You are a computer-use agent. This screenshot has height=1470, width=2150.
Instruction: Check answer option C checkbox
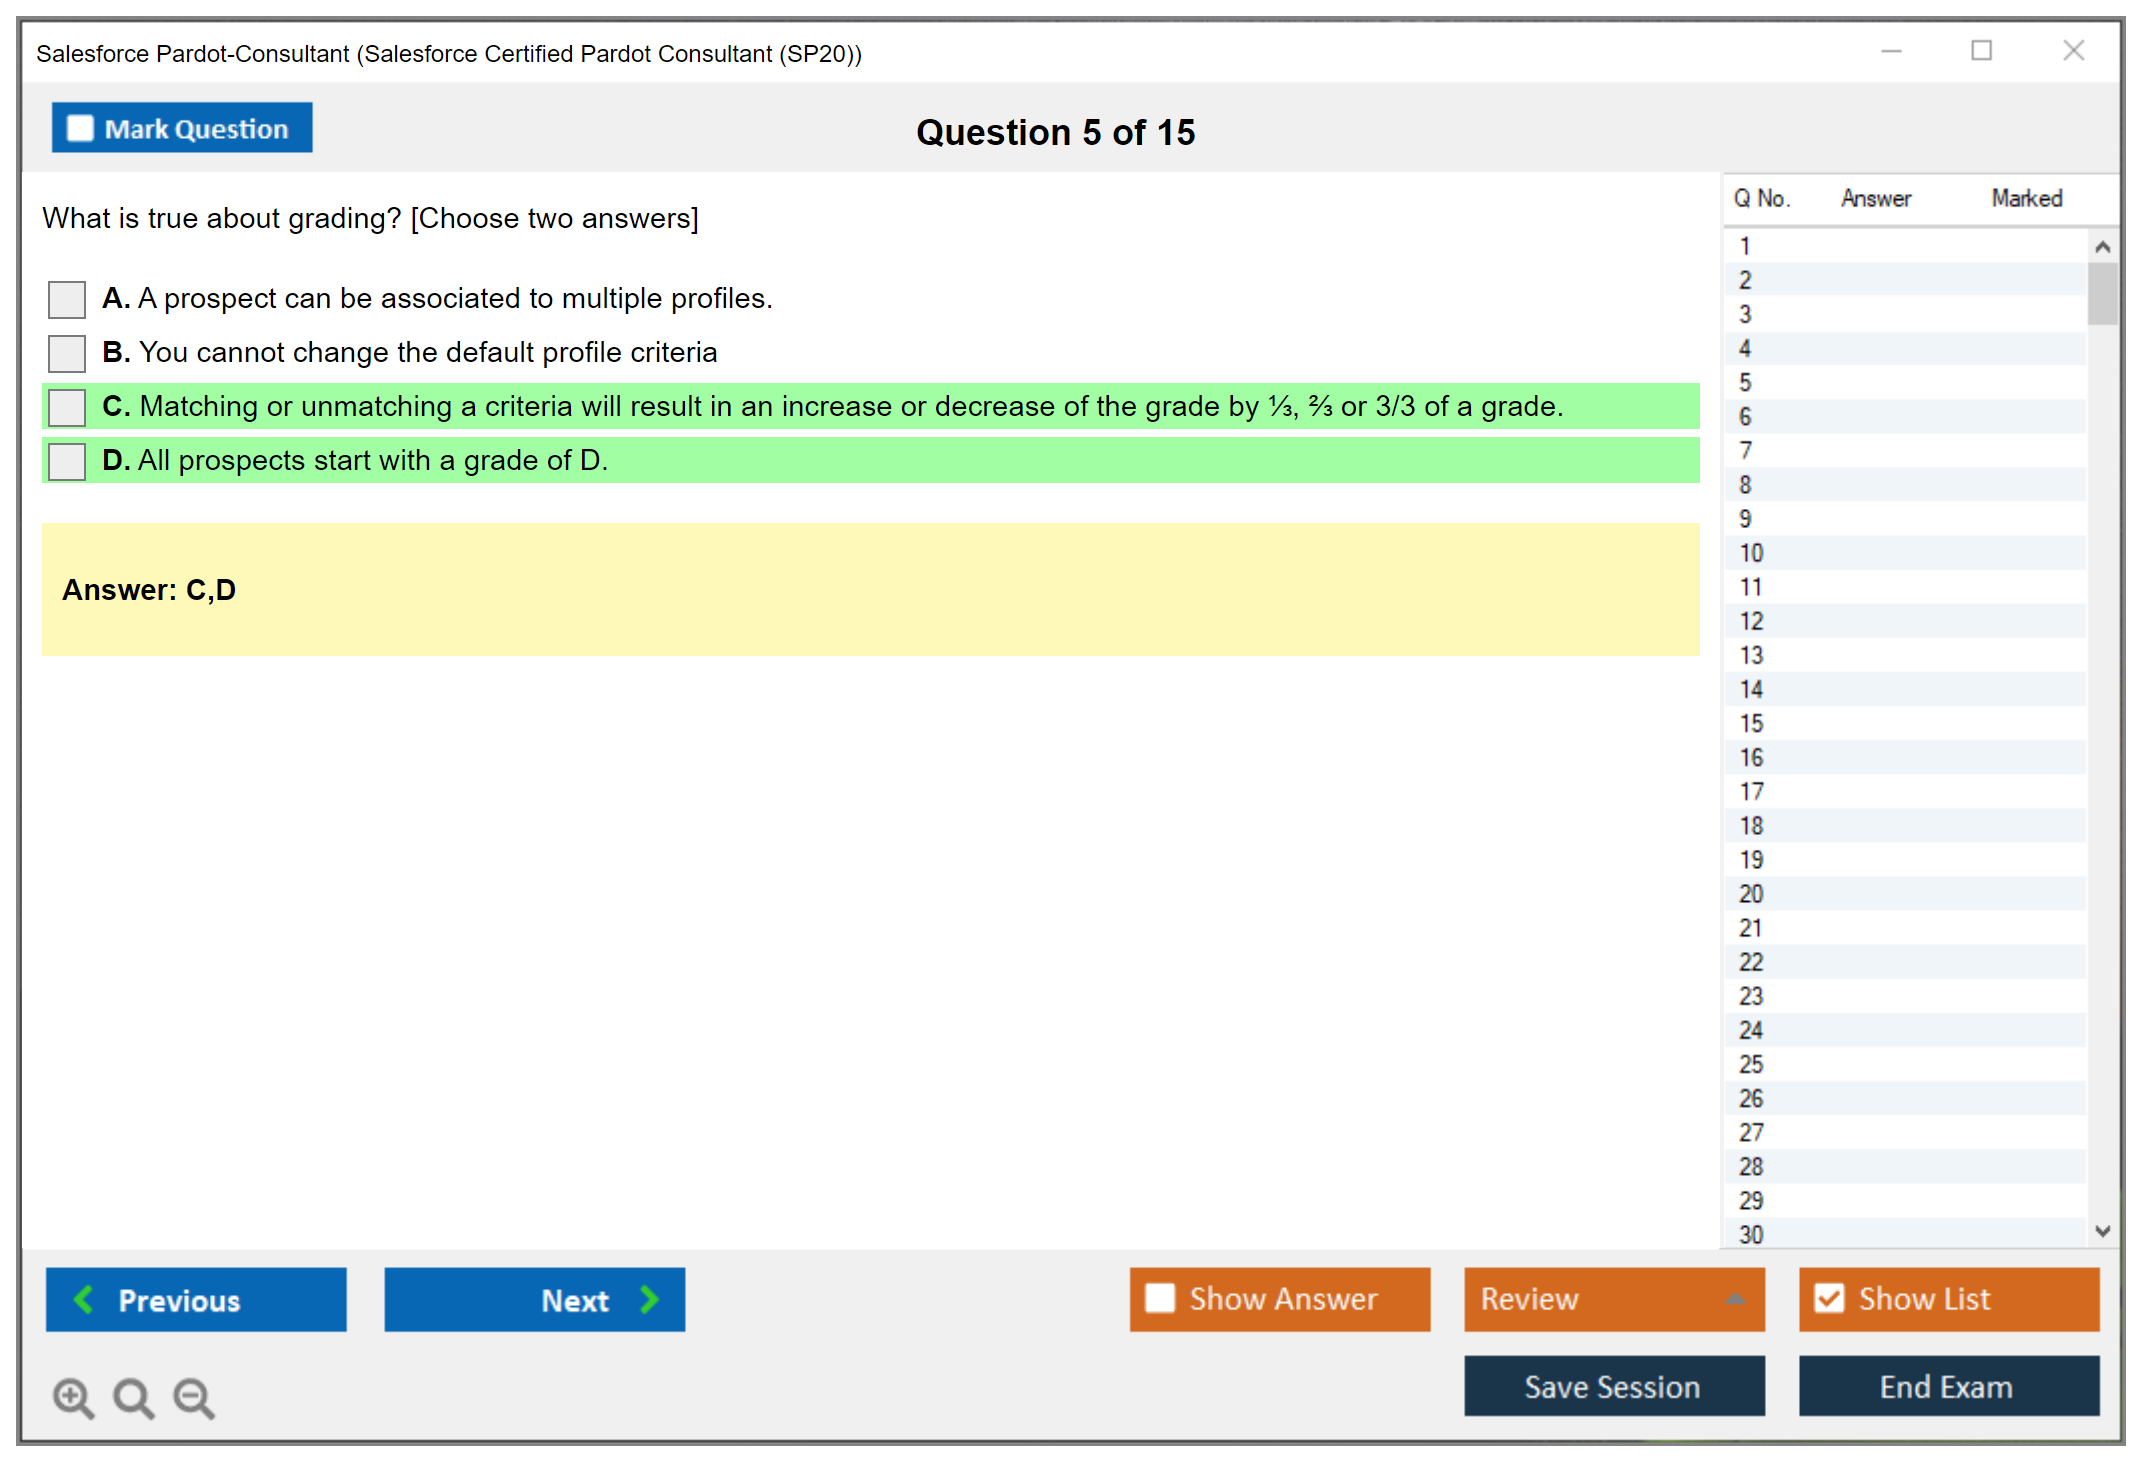tap(67, 407)
